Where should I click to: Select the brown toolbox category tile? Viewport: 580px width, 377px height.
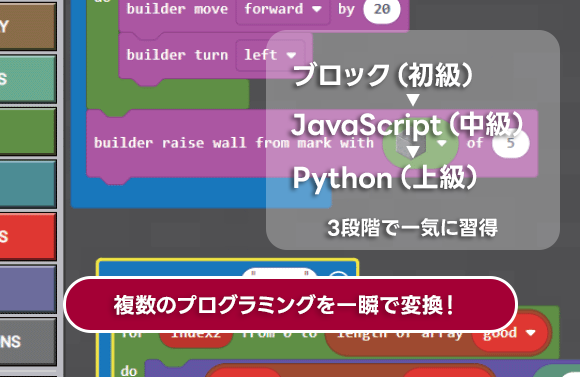pyautogui.click(x=27, y=26)
